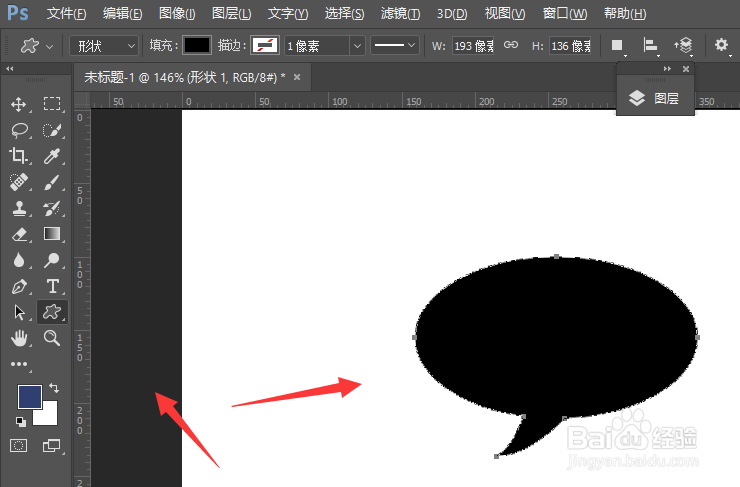Screen dimensions: 740x487
Task: Select the Eyedropper tool
Action: (x=52, y=156)
